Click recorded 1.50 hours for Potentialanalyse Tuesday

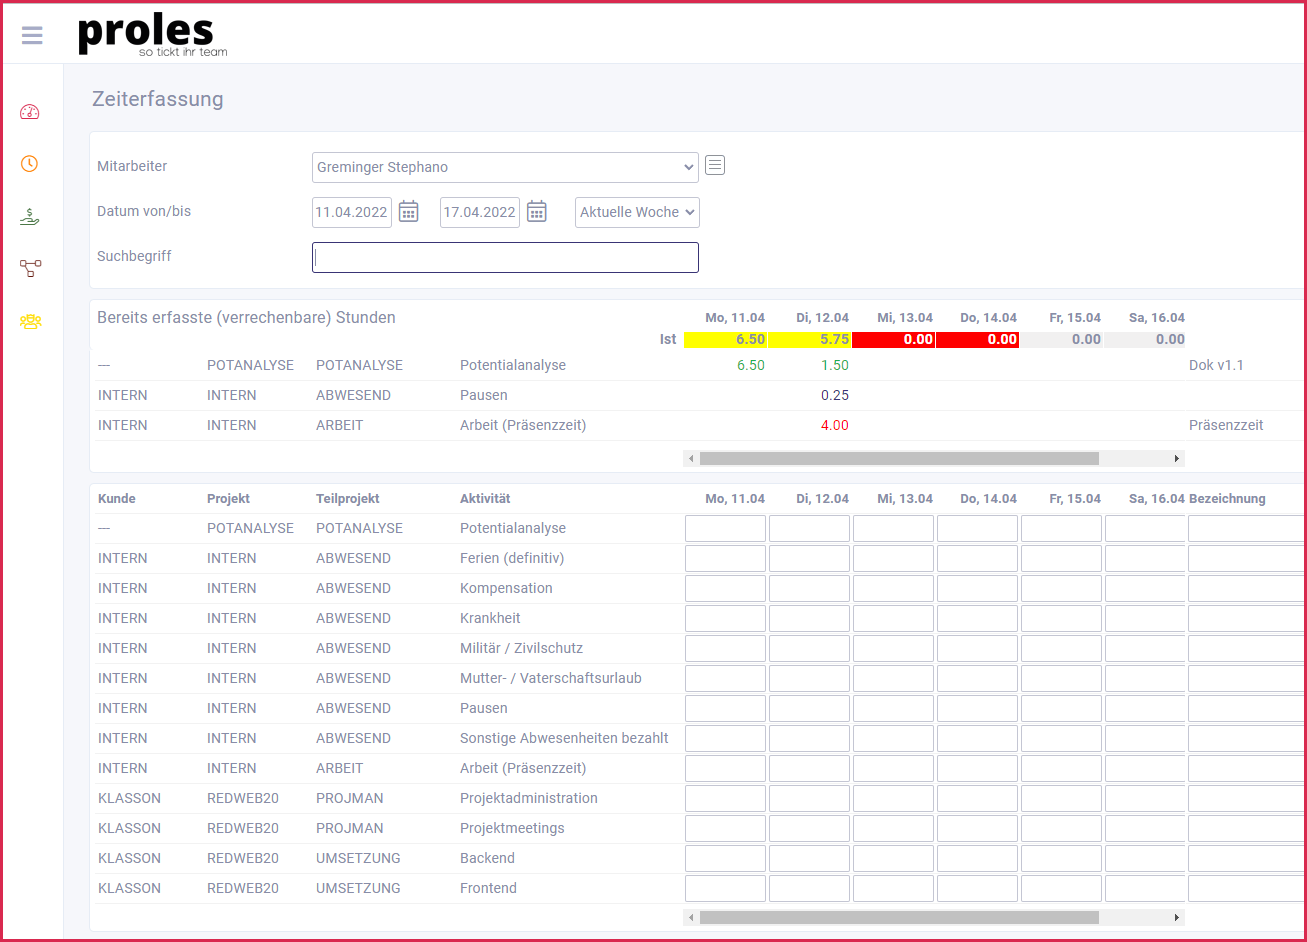point(835,365)
